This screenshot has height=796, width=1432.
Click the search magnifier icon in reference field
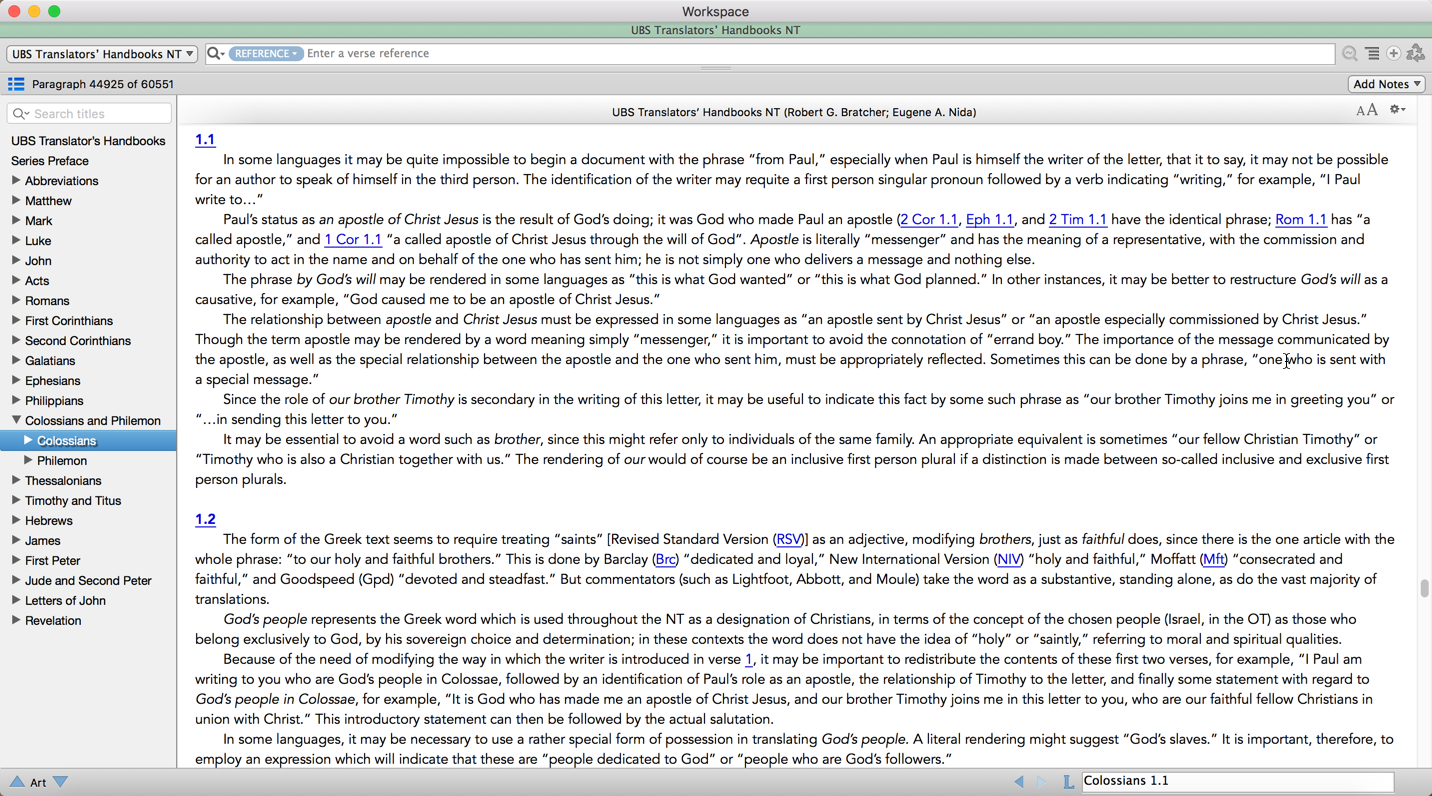215,54
